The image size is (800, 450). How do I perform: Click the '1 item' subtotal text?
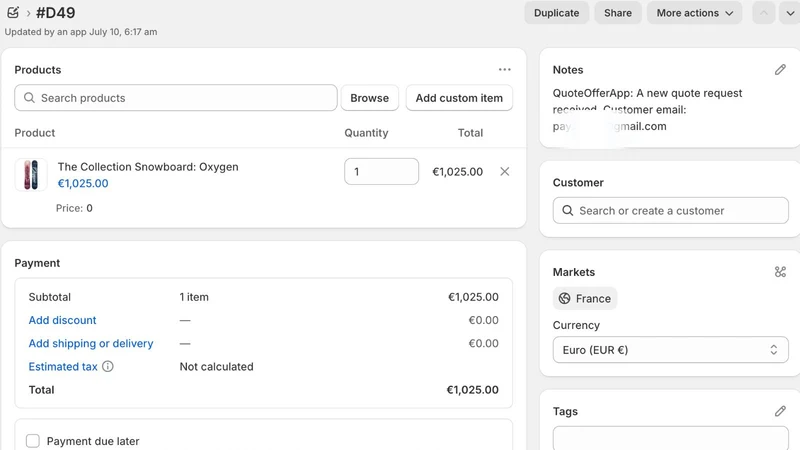[194, 297]
